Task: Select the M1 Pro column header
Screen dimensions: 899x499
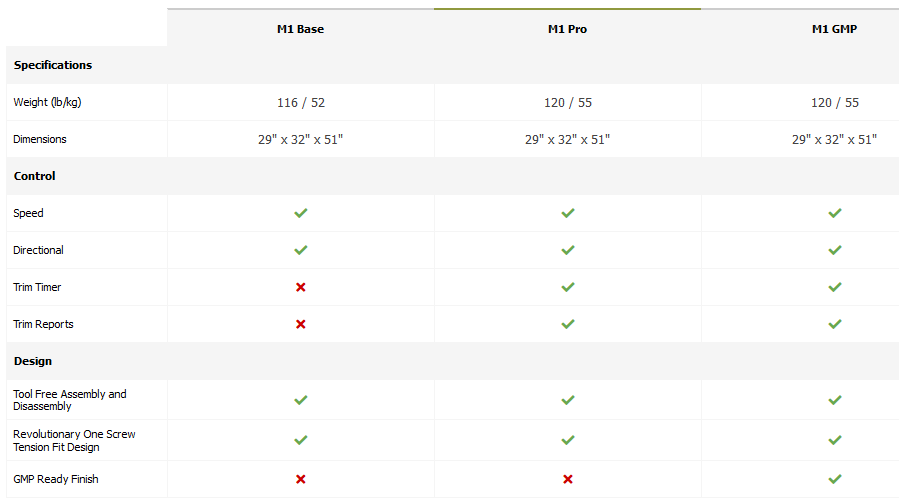Action: [x=567, y=29]
